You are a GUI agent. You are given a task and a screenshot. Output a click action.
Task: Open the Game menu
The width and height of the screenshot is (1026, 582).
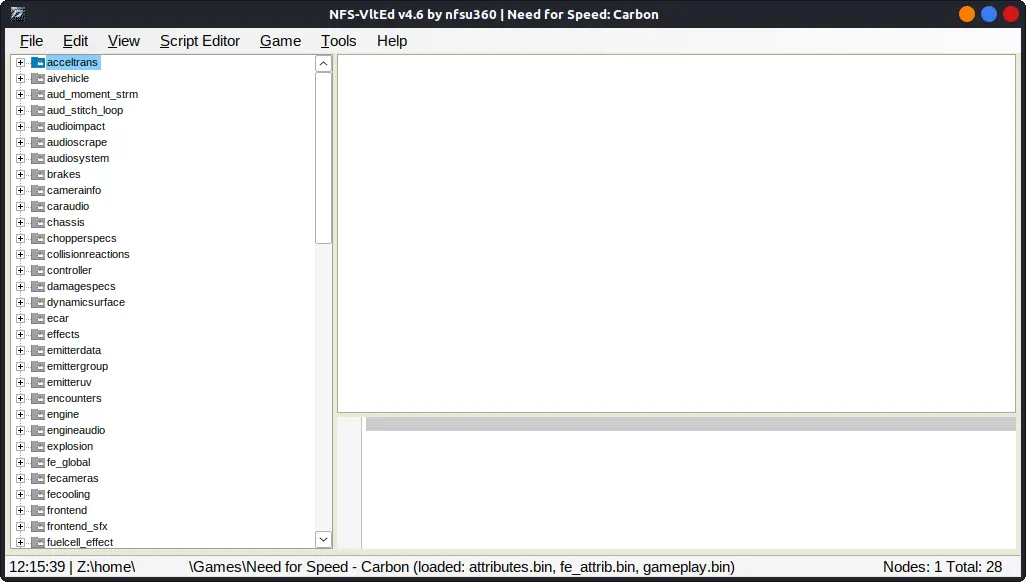(280, 41)
